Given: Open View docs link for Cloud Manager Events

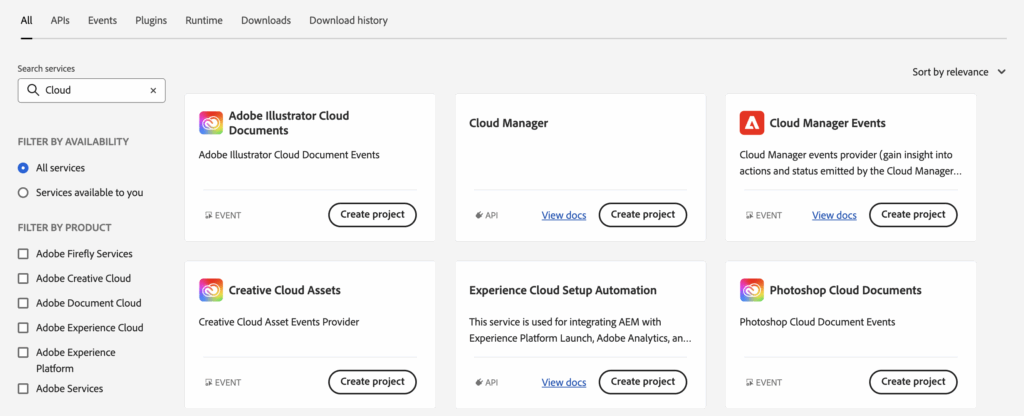Looking at the screenshot, I should pos(834,215).
